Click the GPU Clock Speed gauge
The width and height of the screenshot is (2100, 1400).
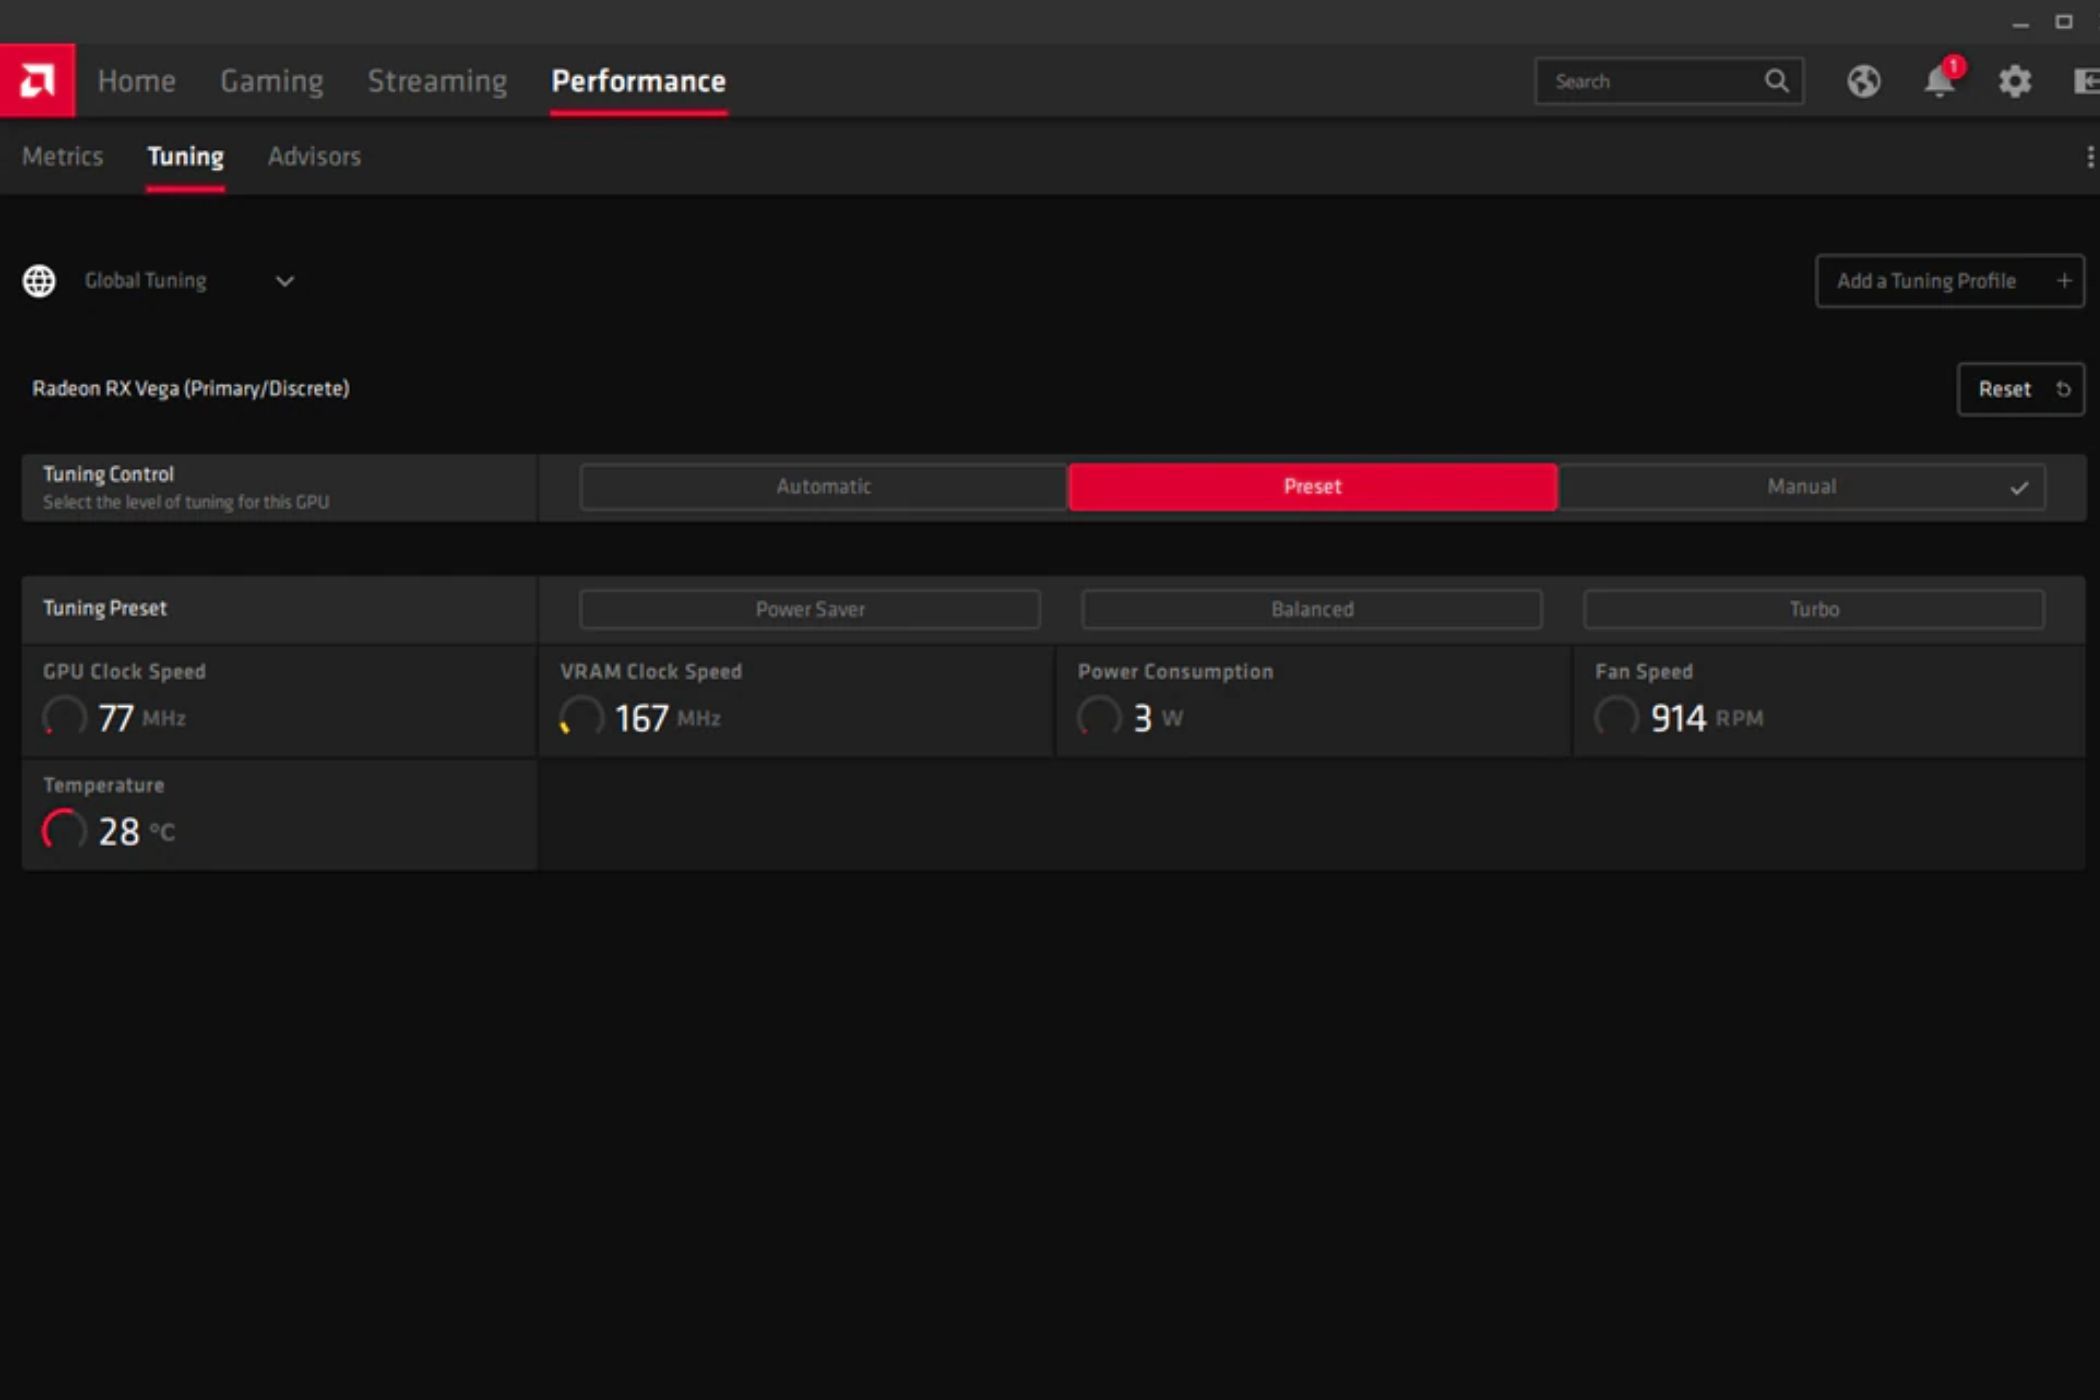(64, 717)
